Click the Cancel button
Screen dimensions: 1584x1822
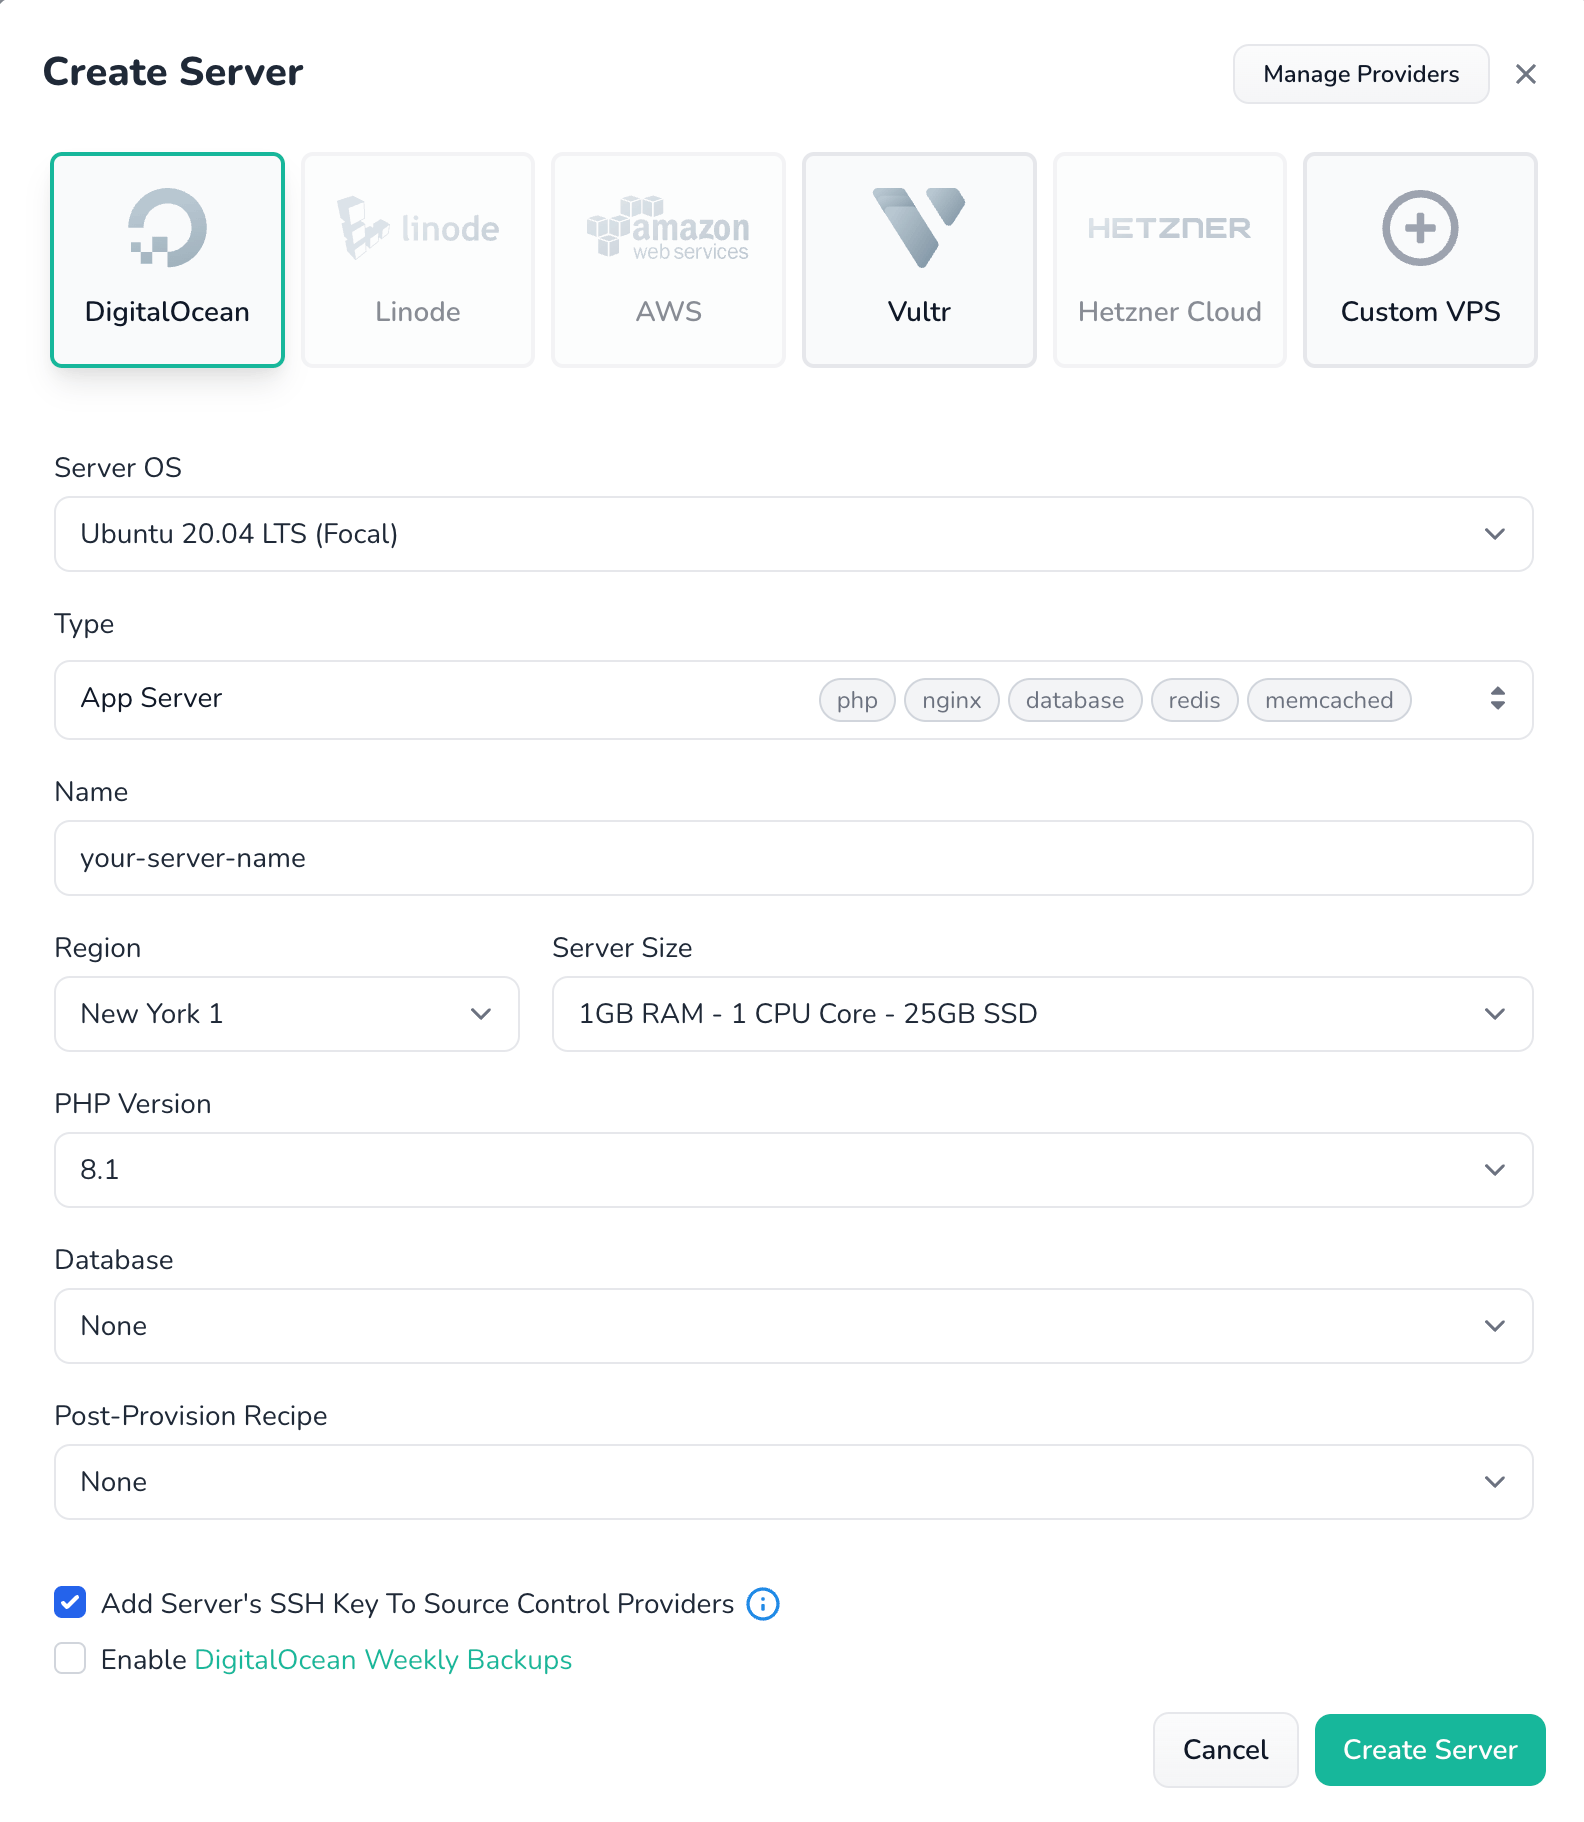1226,1750
